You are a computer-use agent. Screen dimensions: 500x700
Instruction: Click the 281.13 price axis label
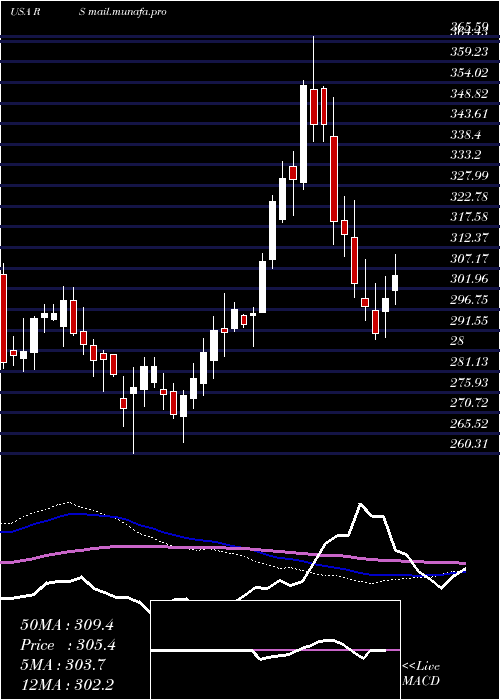pyautogui.click(x=469, y=362)
